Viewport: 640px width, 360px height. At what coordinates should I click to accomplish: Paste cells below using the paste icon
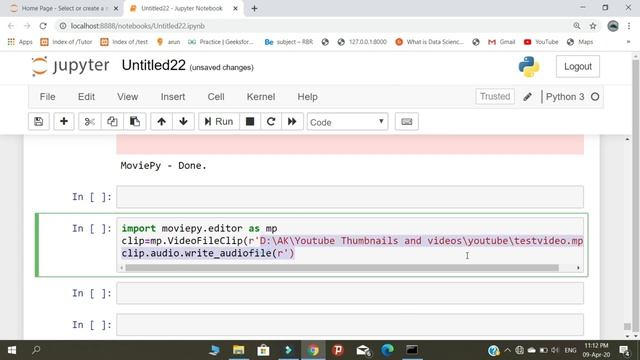click(135, 122)
